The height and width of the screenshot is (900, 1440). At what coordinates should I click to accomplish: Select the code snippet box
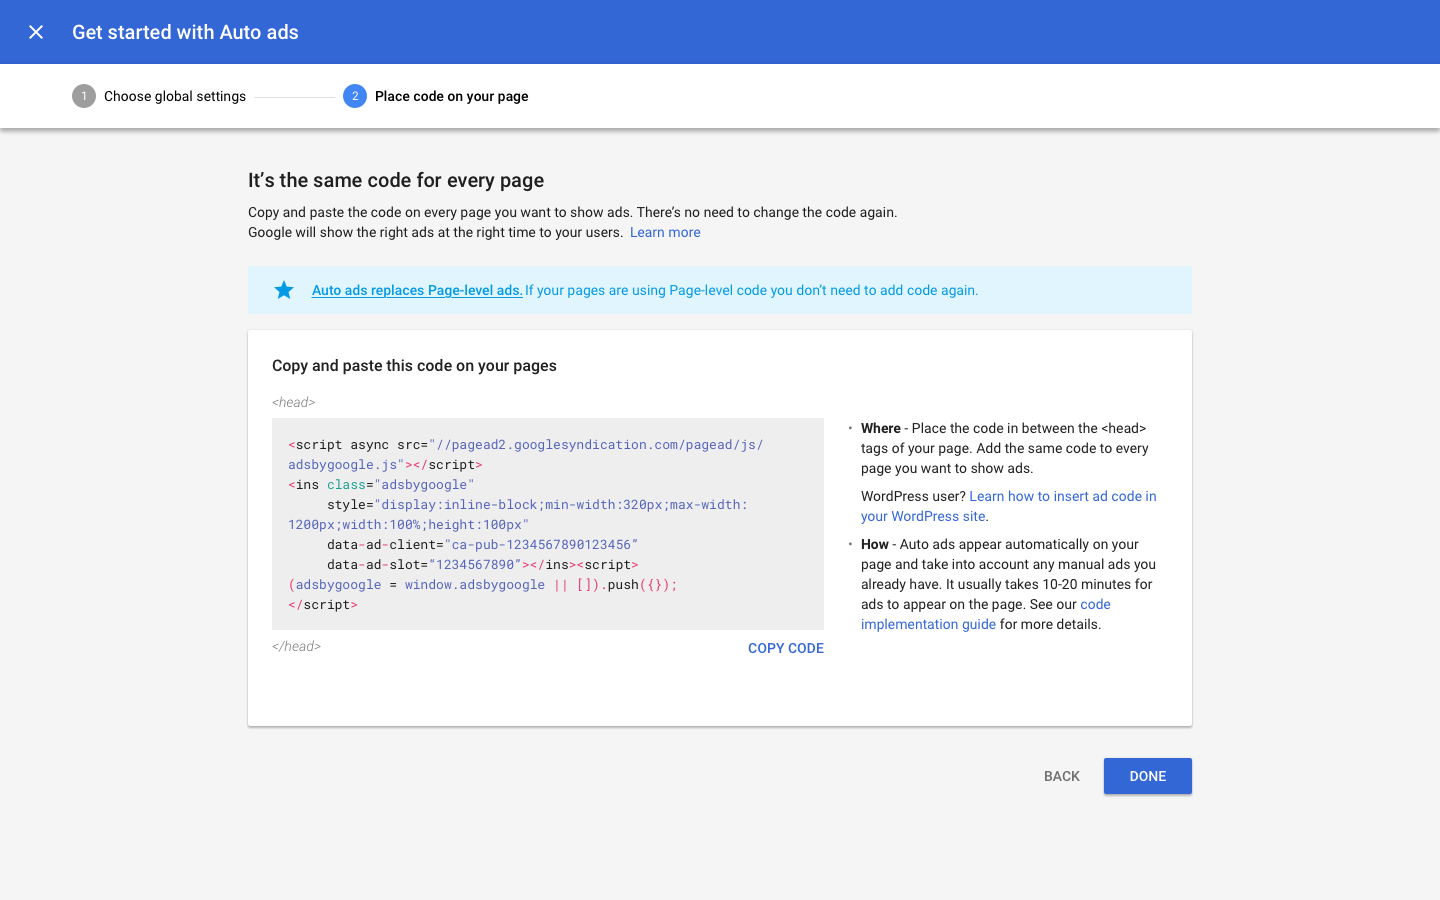(x=548, y=524)
